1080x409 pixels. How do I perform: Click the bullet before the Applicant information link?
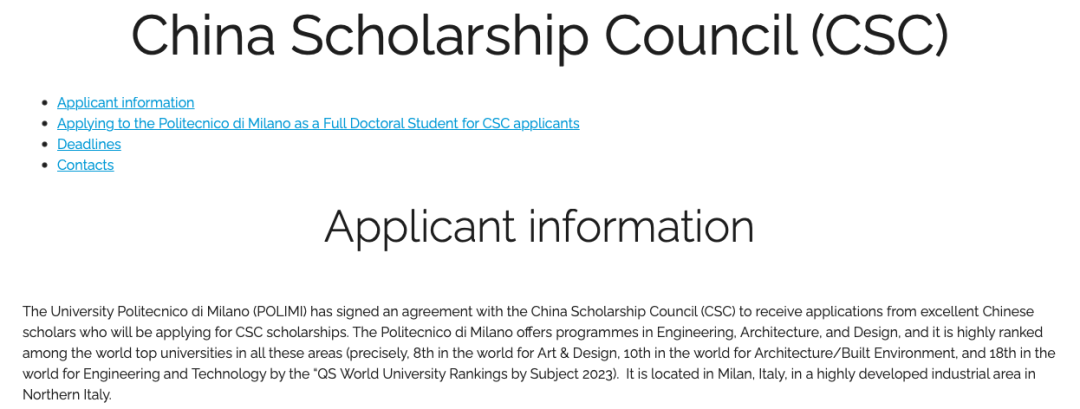tap(43, 103)
